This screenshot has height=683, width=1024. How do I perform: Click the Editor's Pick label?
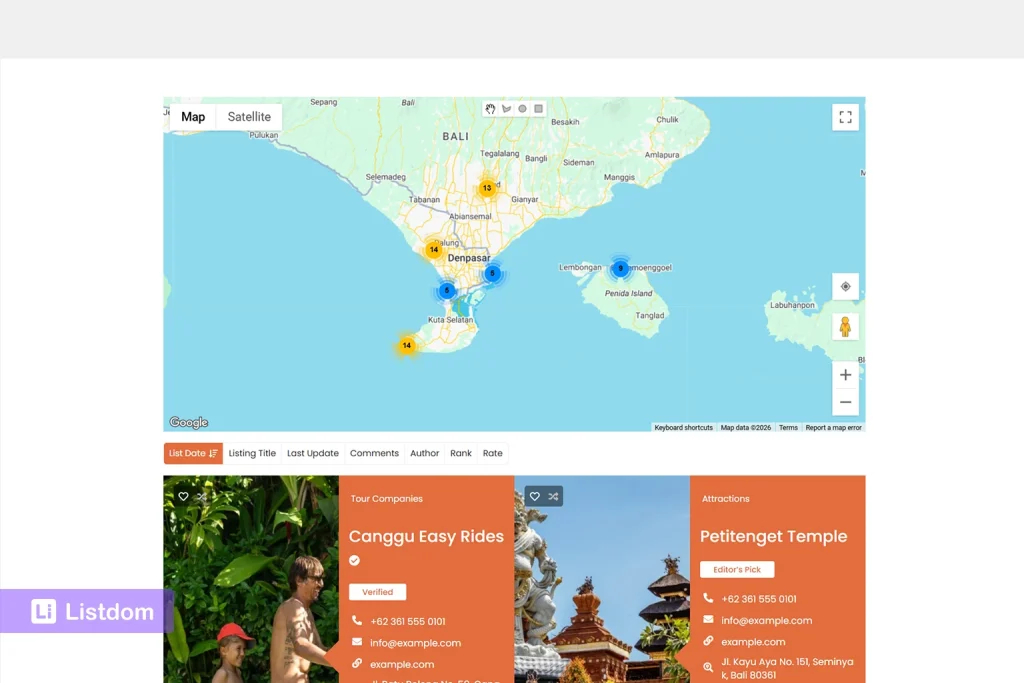(x=737, y=569)
